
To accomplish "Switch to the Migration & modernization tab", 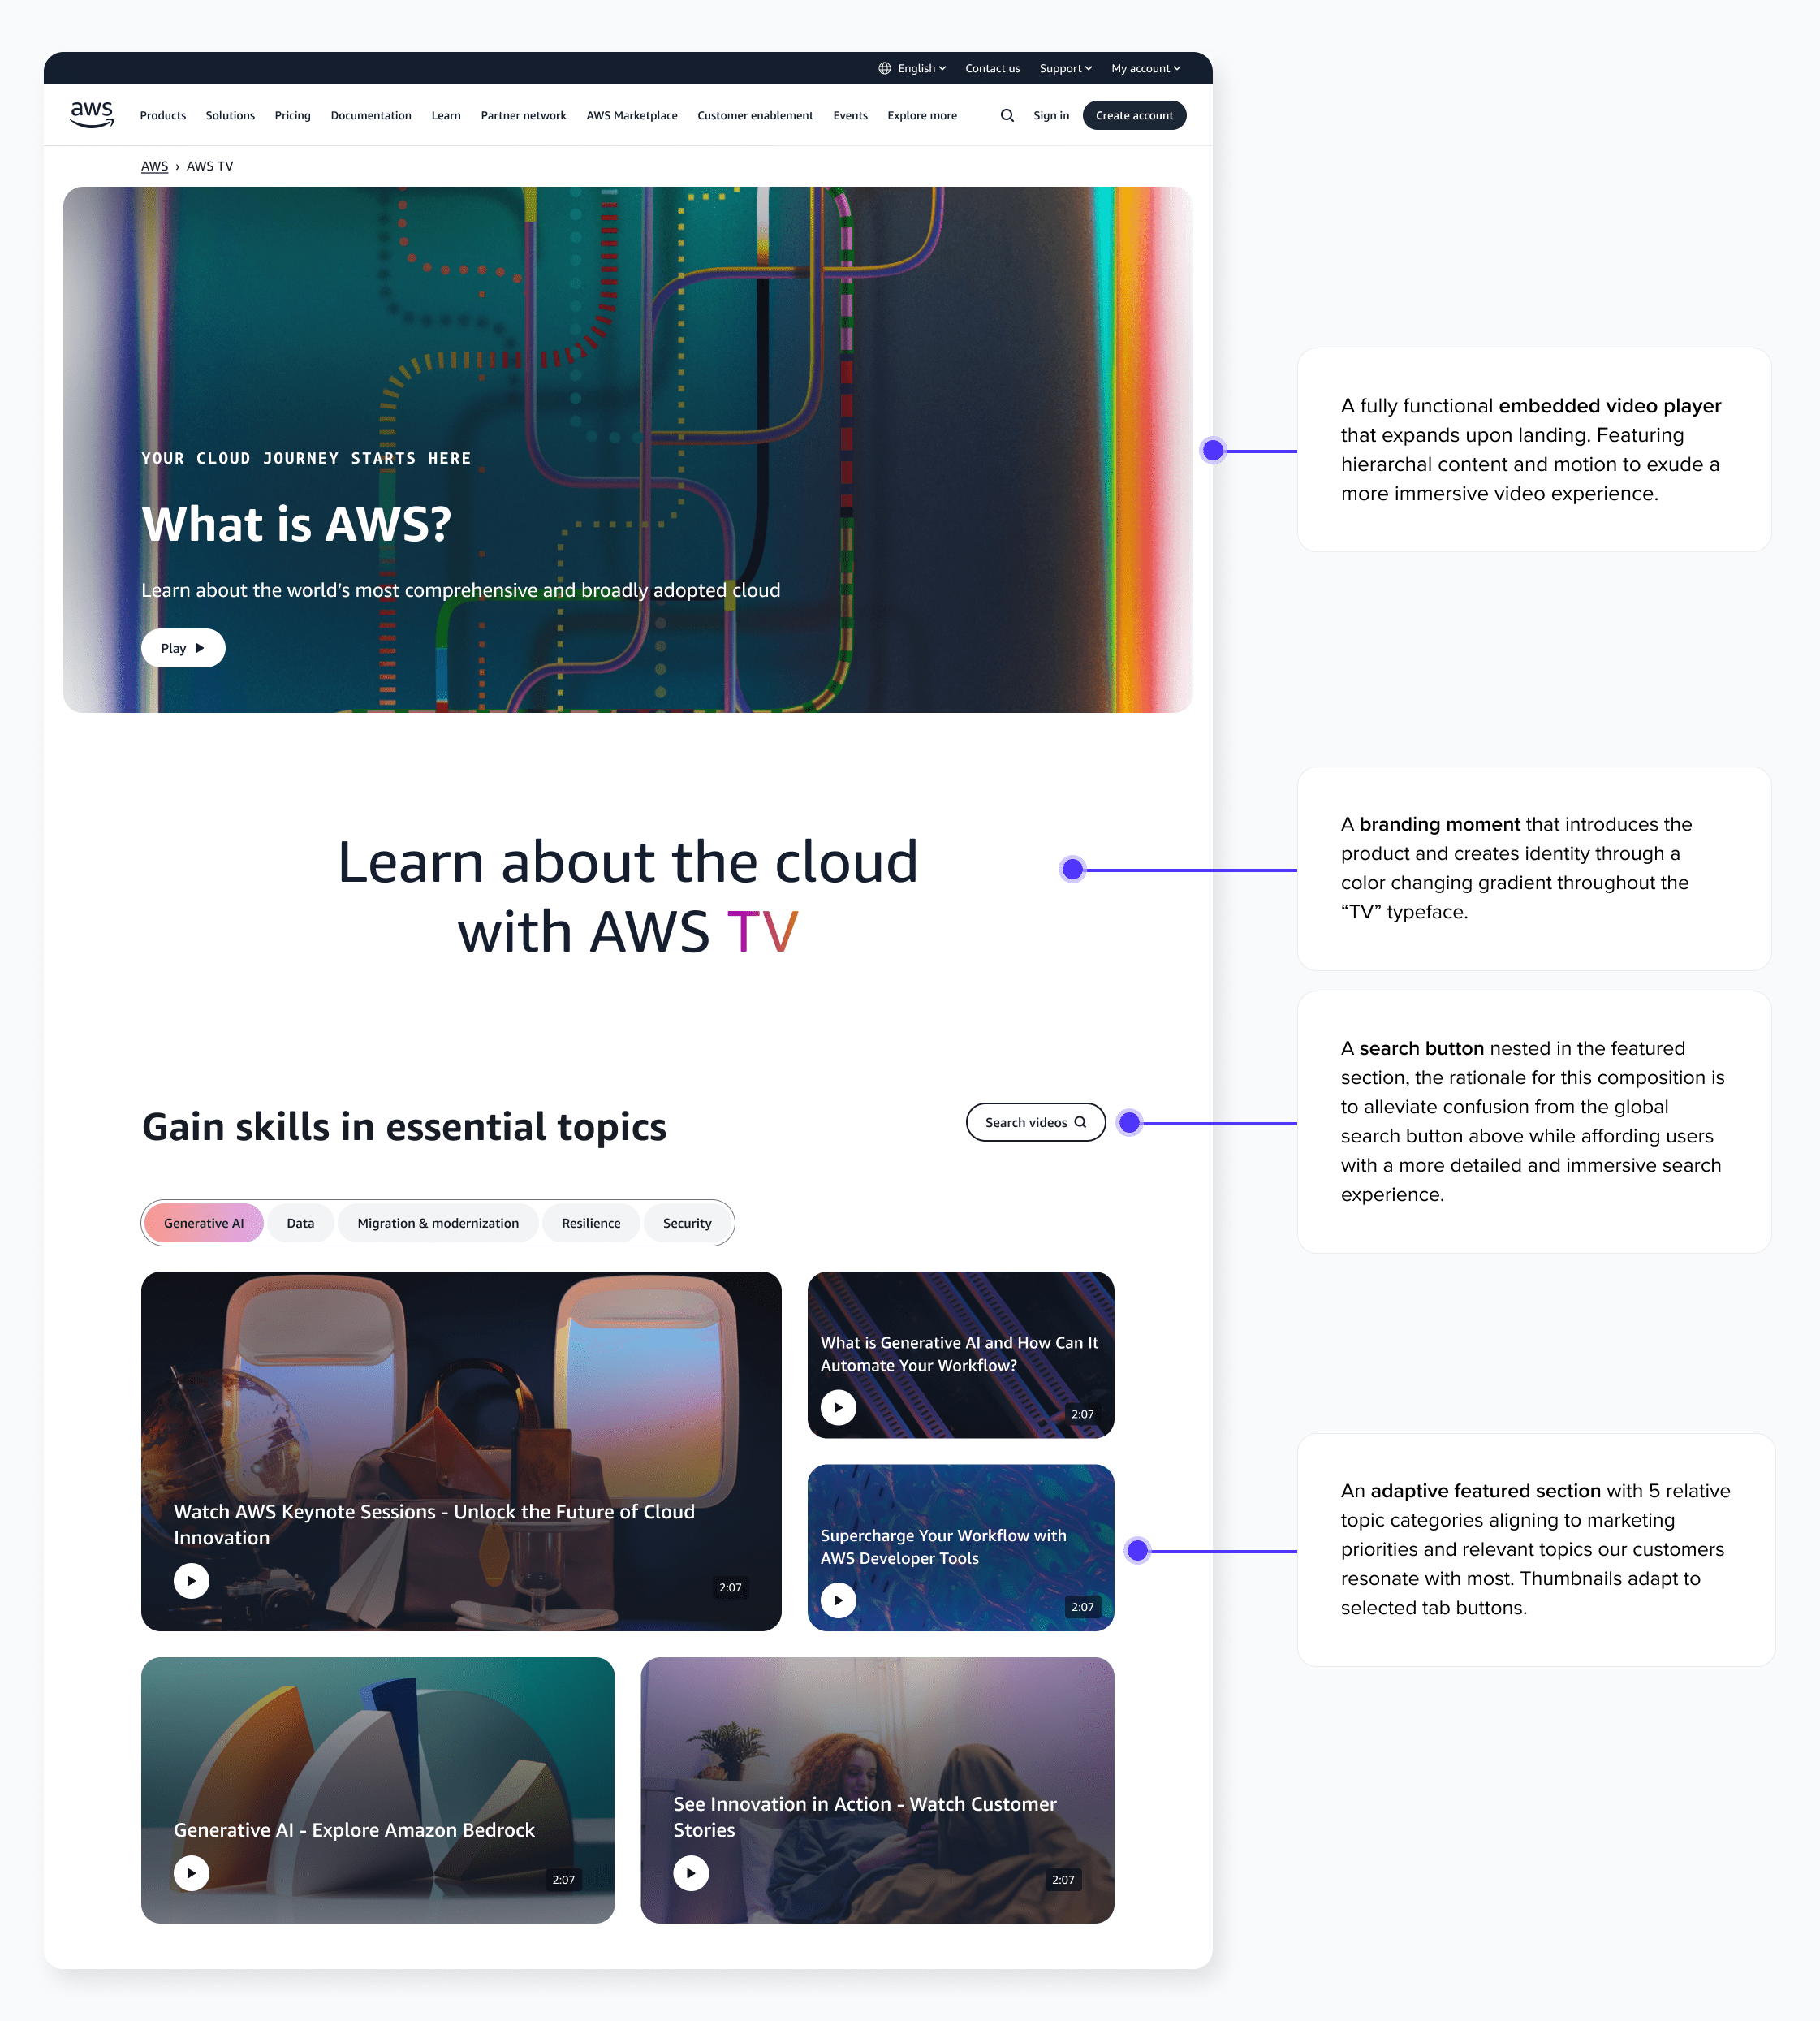I will coord(438,1223).
